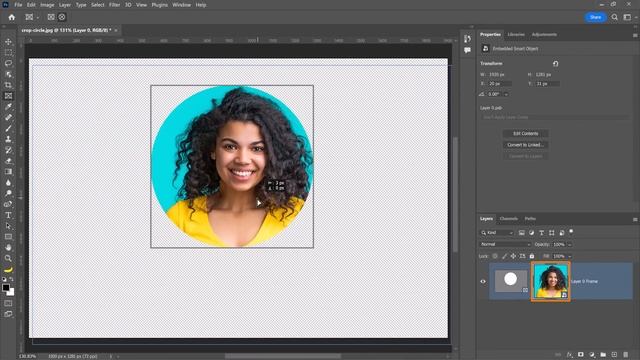Select the frame thumbnail of Layer 0
This screenshot has width=640, height=360.
[x=511, y=281]
